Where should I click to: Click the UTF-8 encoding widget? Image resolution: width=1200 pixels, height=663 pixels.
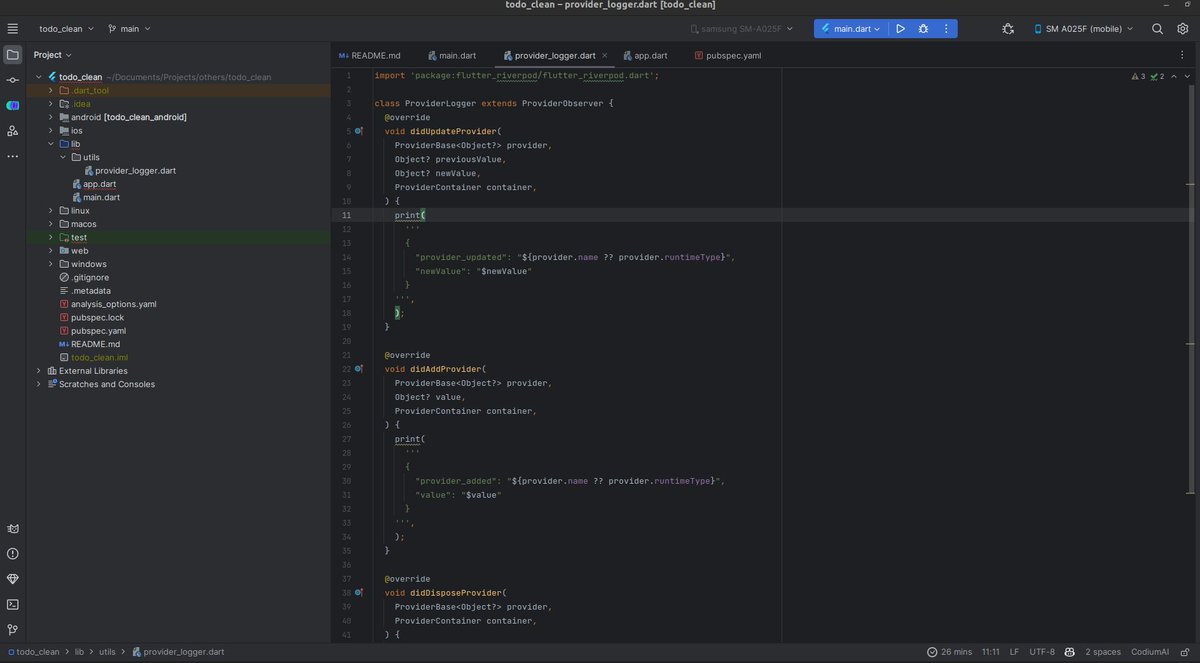[1042, 652]
